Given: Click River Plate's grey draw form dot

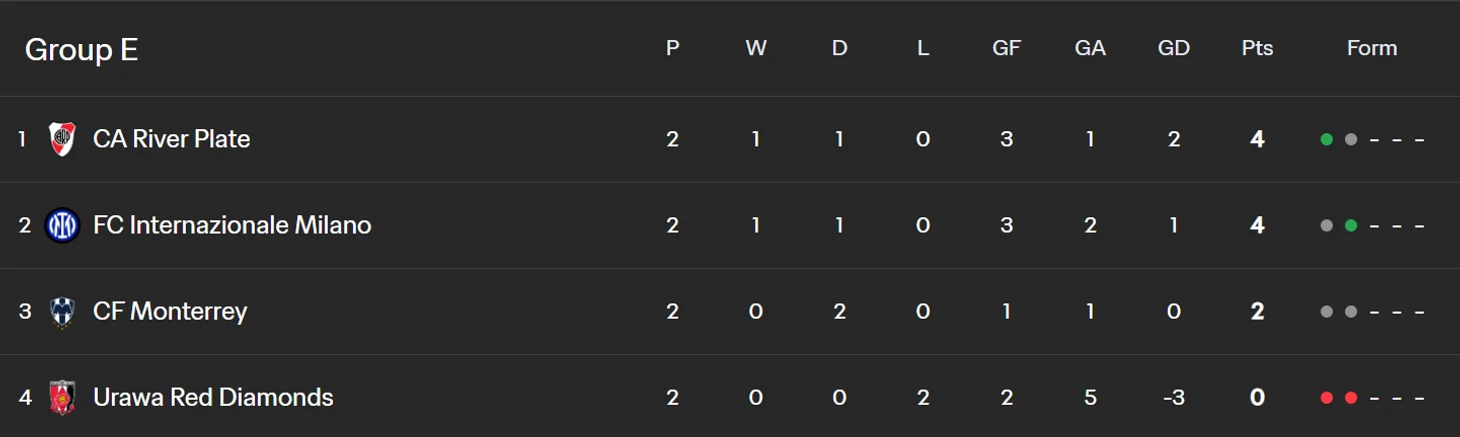Looking at the screenshot, I should click(x=1351, y=140).
